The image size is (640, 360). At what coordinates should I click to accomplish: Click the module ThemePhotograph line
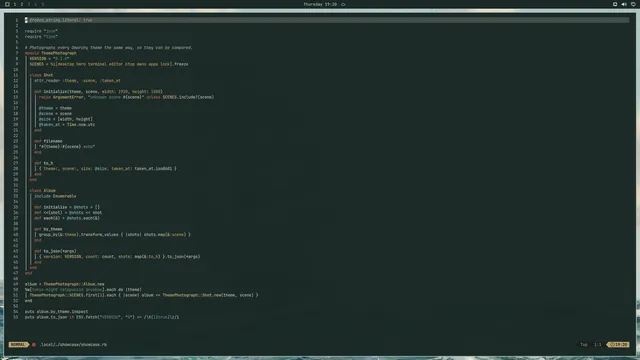[51, 53]
